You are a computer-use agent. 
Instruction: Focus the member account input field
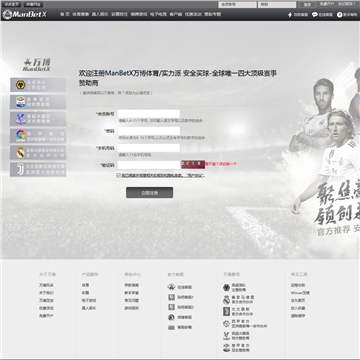149,114
